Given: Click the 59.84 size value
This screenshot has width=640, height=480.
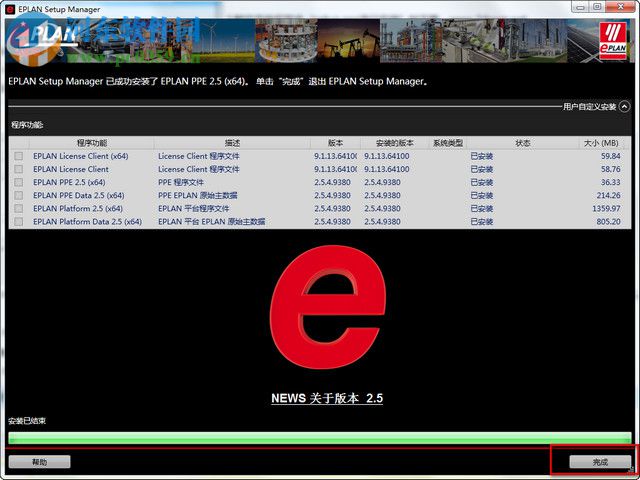Looking at the screenshot, I should (x=611, y=156).
